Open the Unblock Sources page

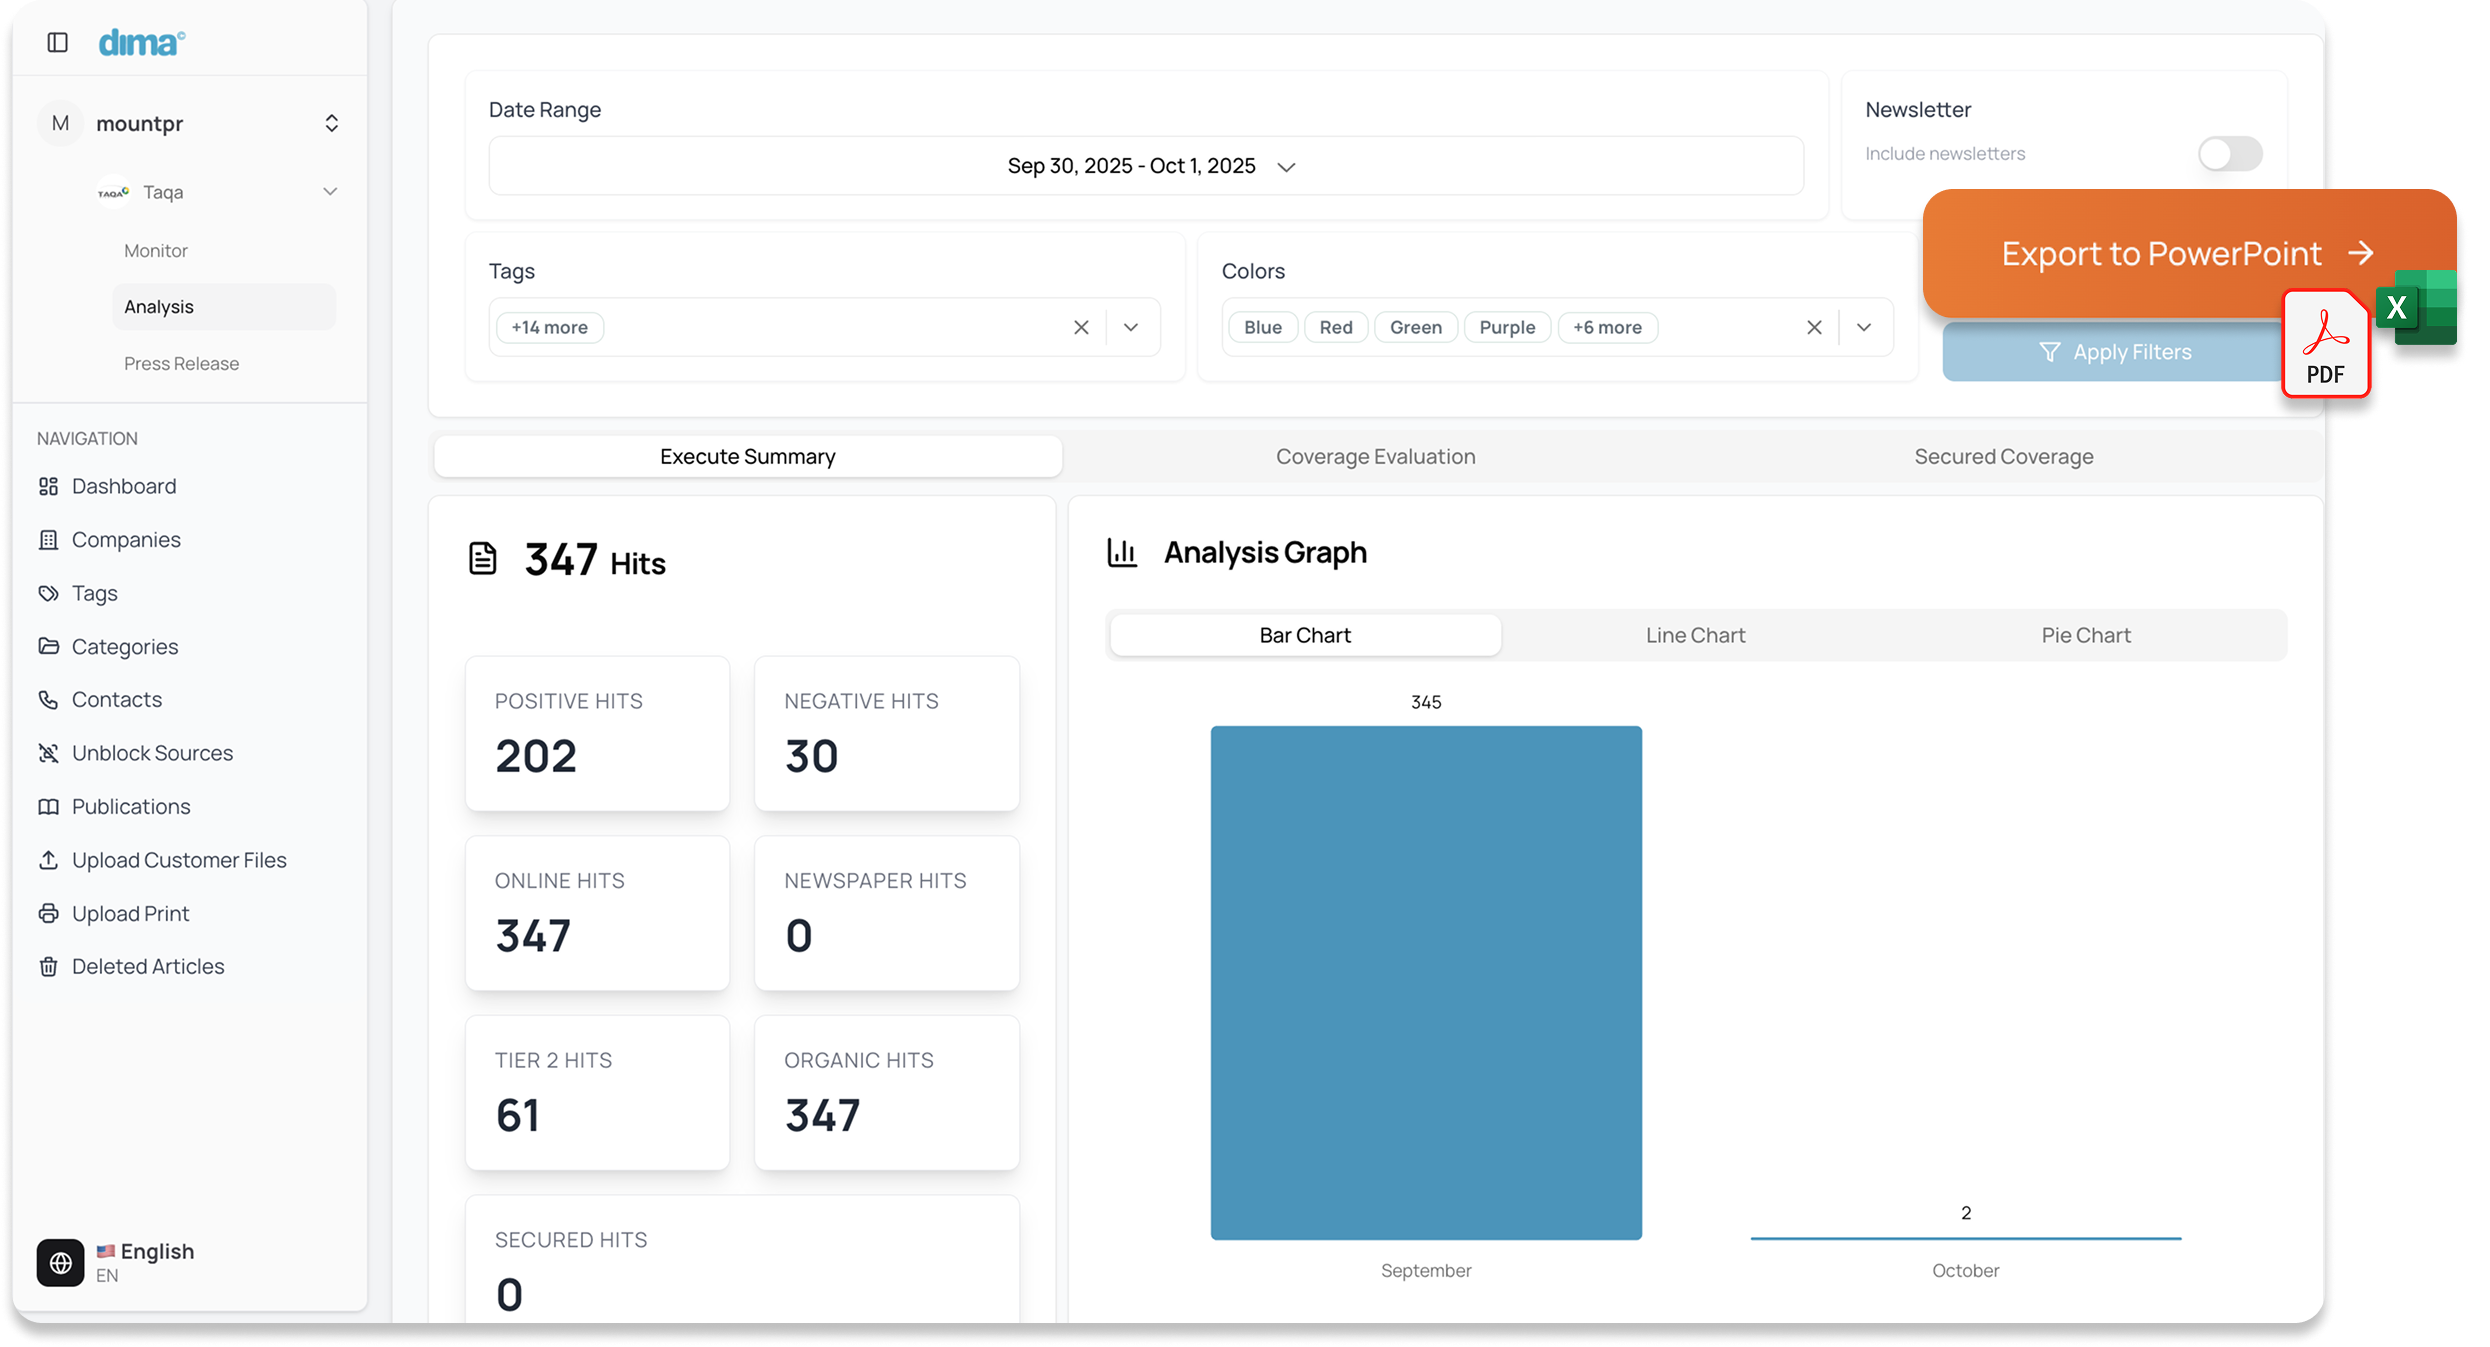[151, 753]
